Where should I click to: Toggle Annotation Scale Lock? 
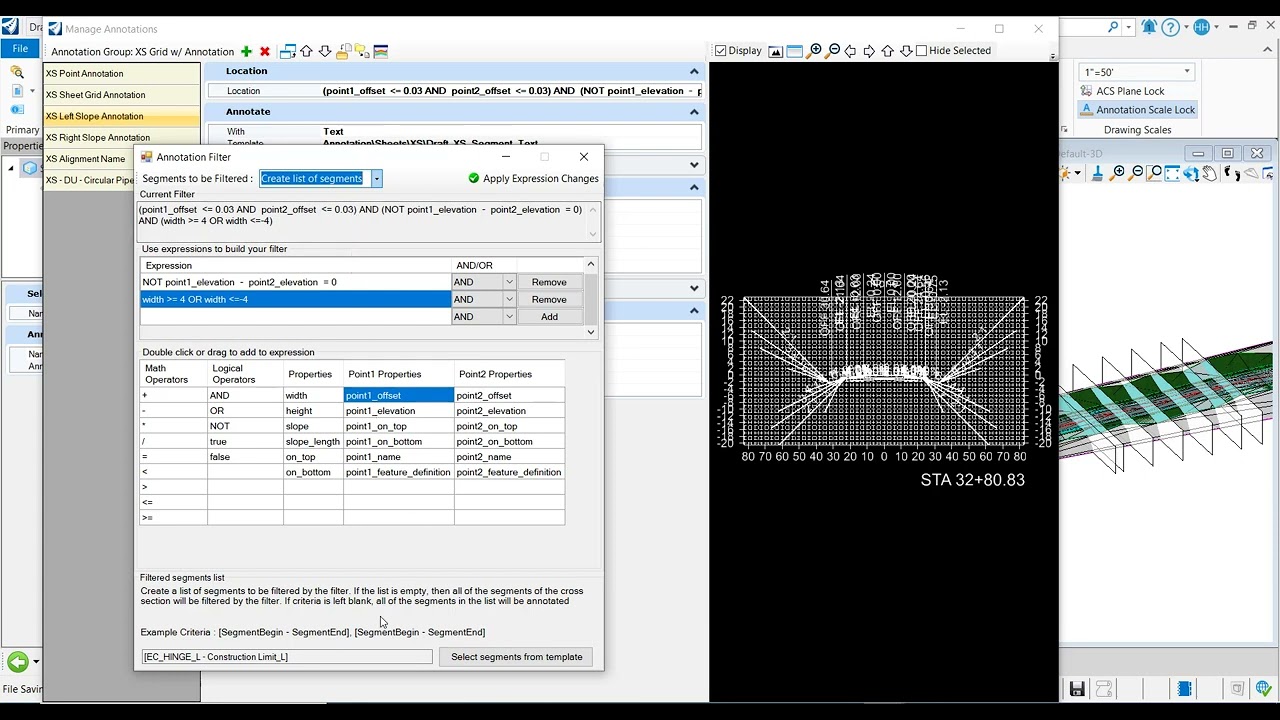(1136, 110)
